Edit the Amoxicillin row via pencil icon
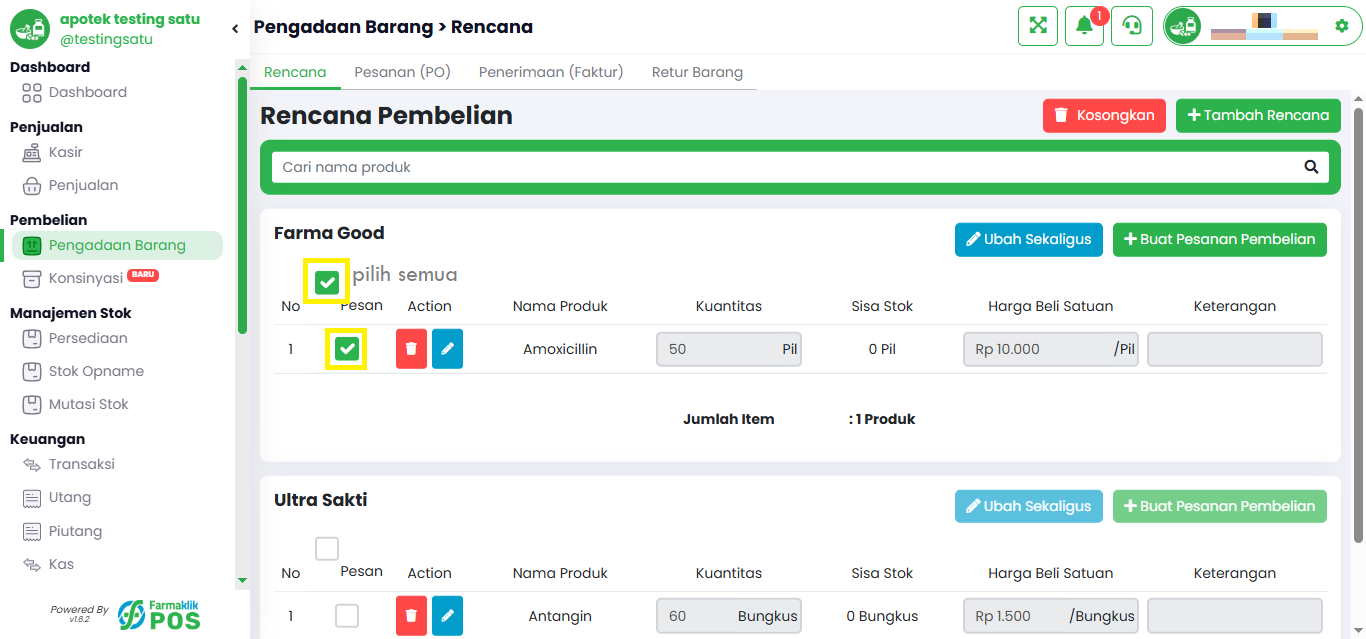This screenshot has height=639, width=1366. 447,349
